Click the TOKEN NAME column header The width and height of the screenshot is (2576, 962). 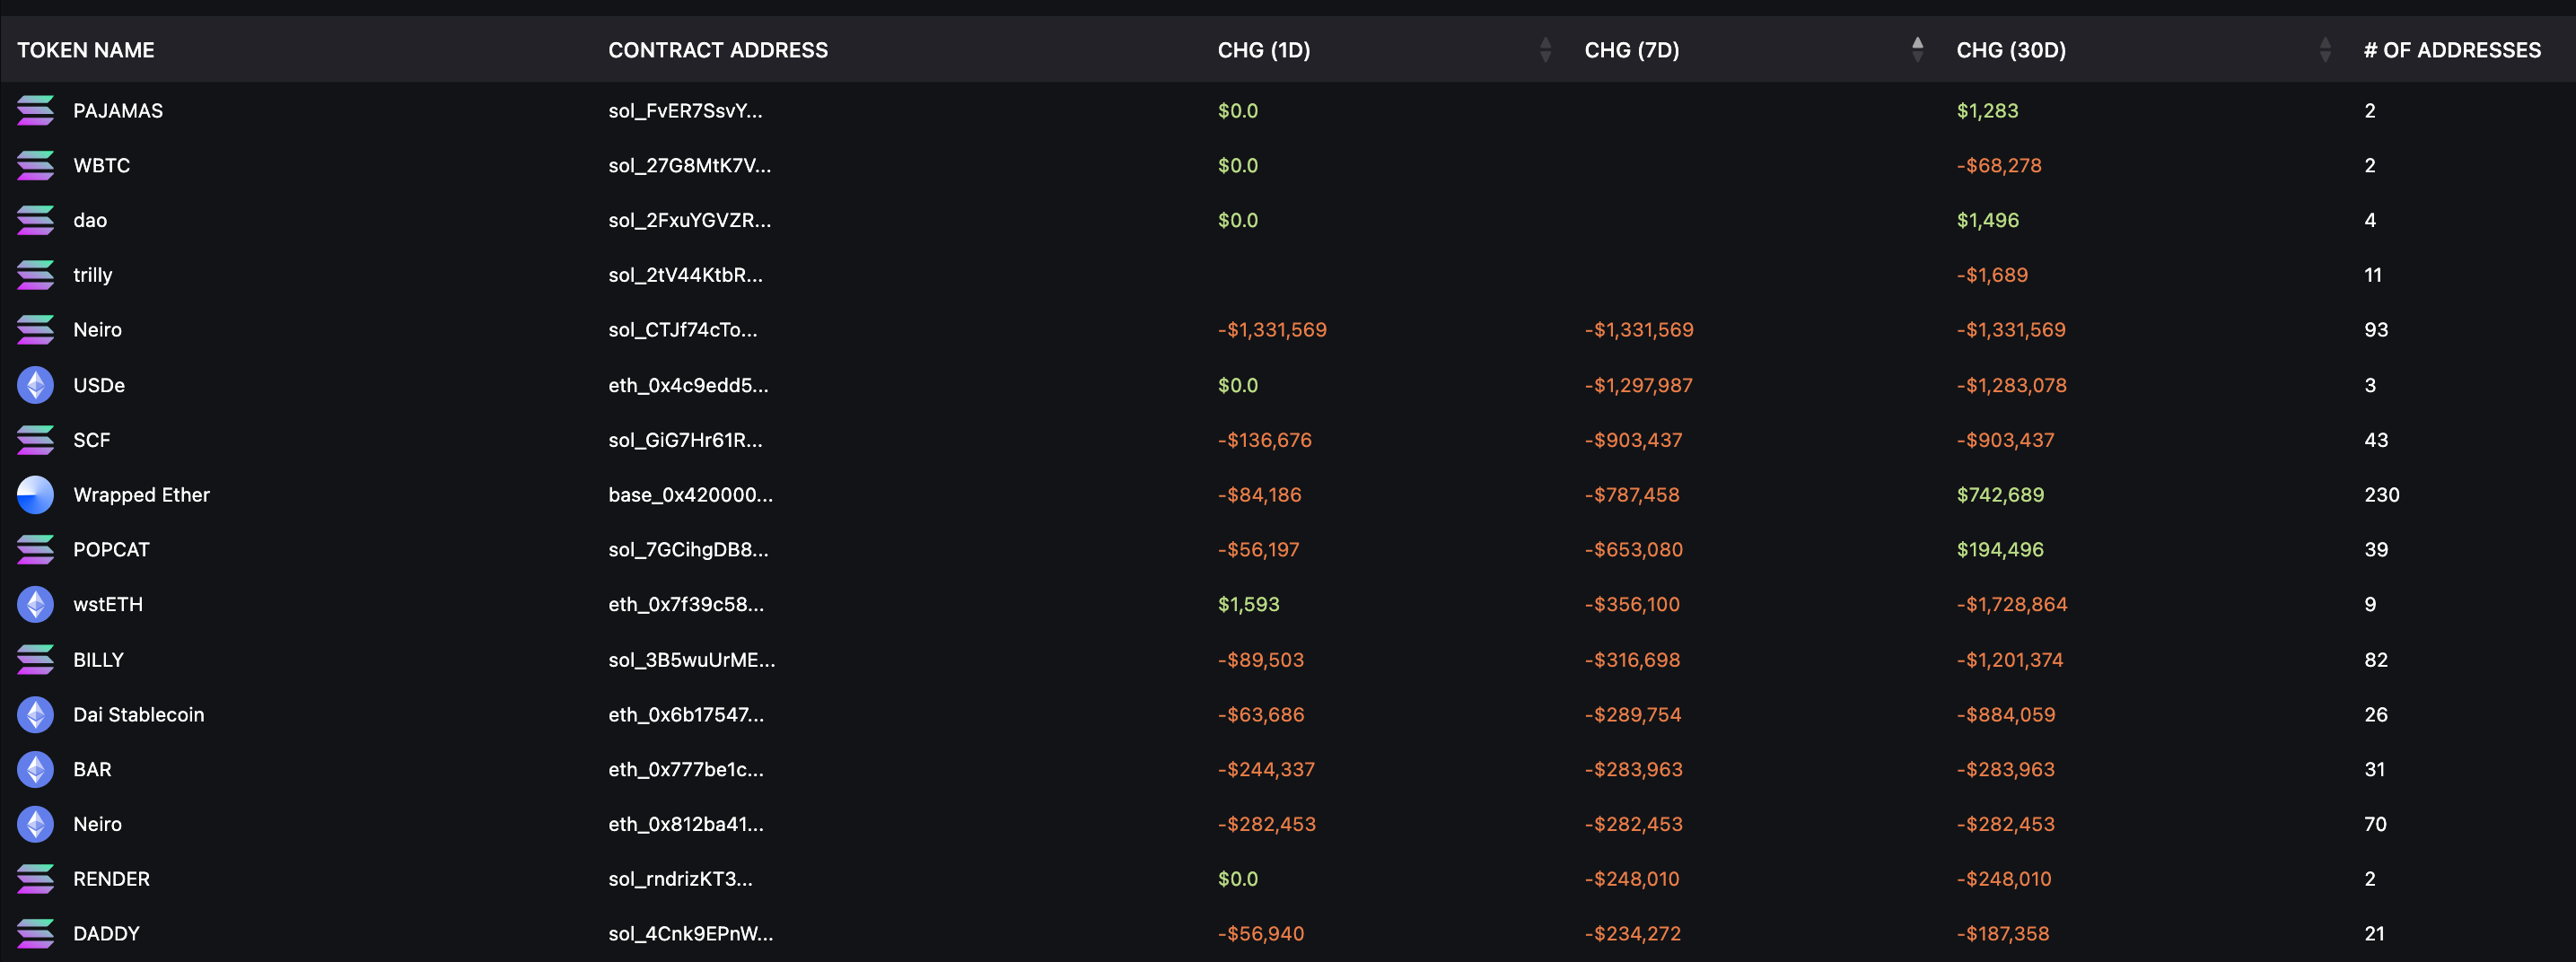tap(86, 50)
